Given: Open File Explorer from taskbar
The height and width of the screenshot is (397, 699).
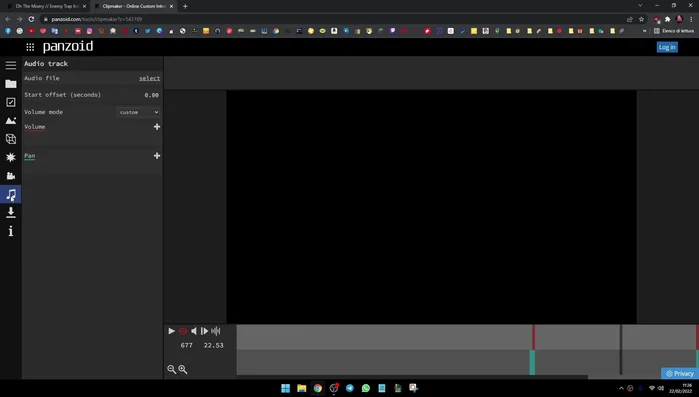Looking at the screenshot, I should (x=302, y=388).
